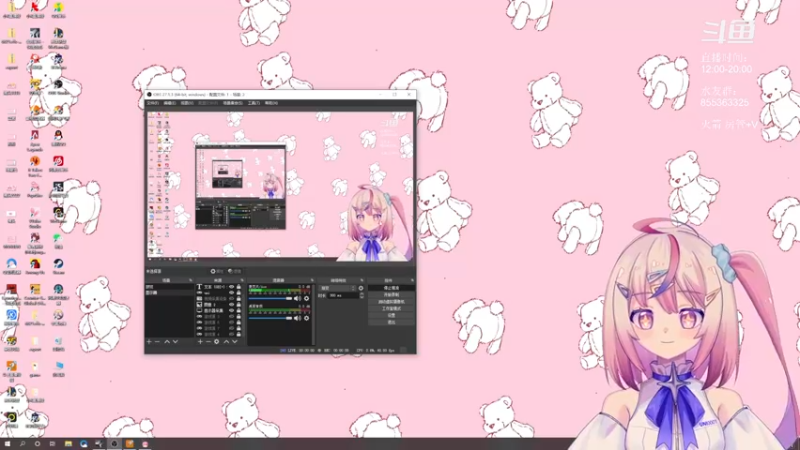Click the OBS preview canvas
The width and height of the screenshot is (800, 450).
[x=281, y=186]
